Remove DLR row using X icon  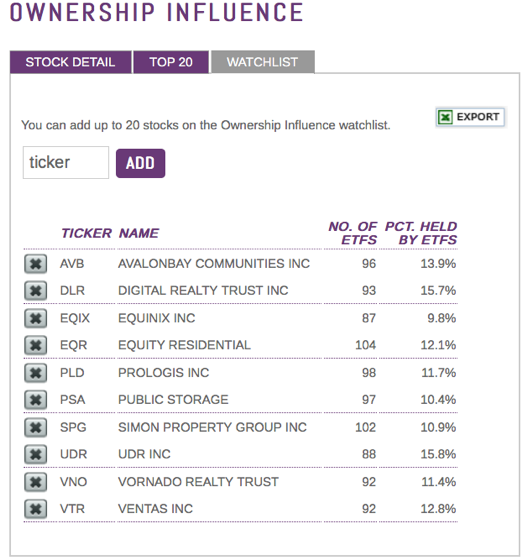(35, 291)
